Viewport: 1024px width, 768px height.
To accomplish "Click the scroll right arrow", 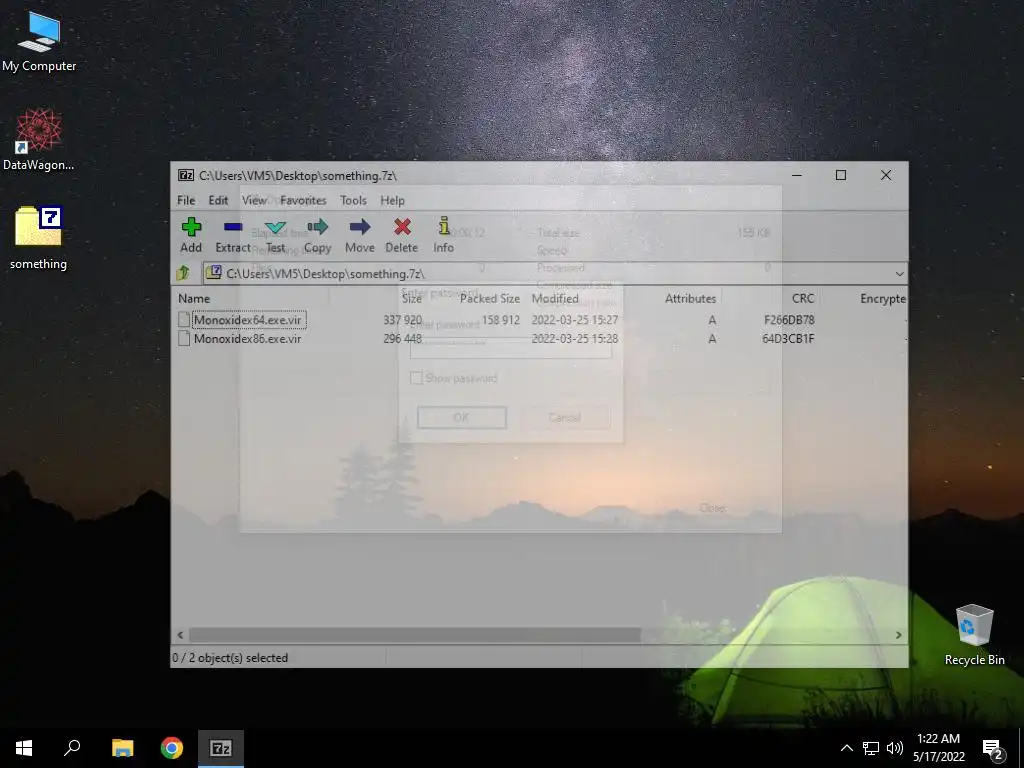I will click(899, 635).
